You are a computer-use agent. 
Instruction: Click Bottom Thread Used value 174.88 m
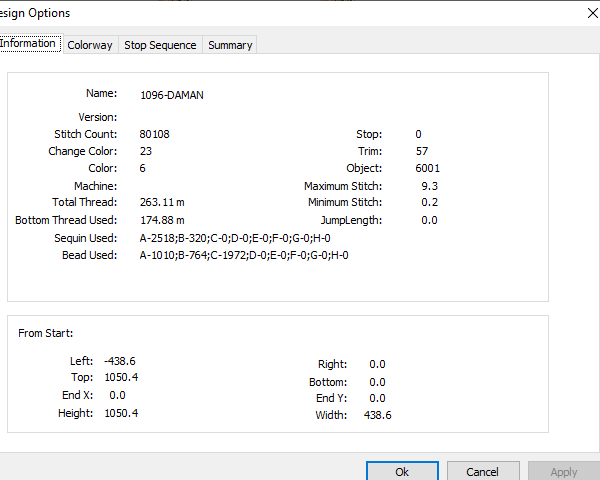click(162, 220)
